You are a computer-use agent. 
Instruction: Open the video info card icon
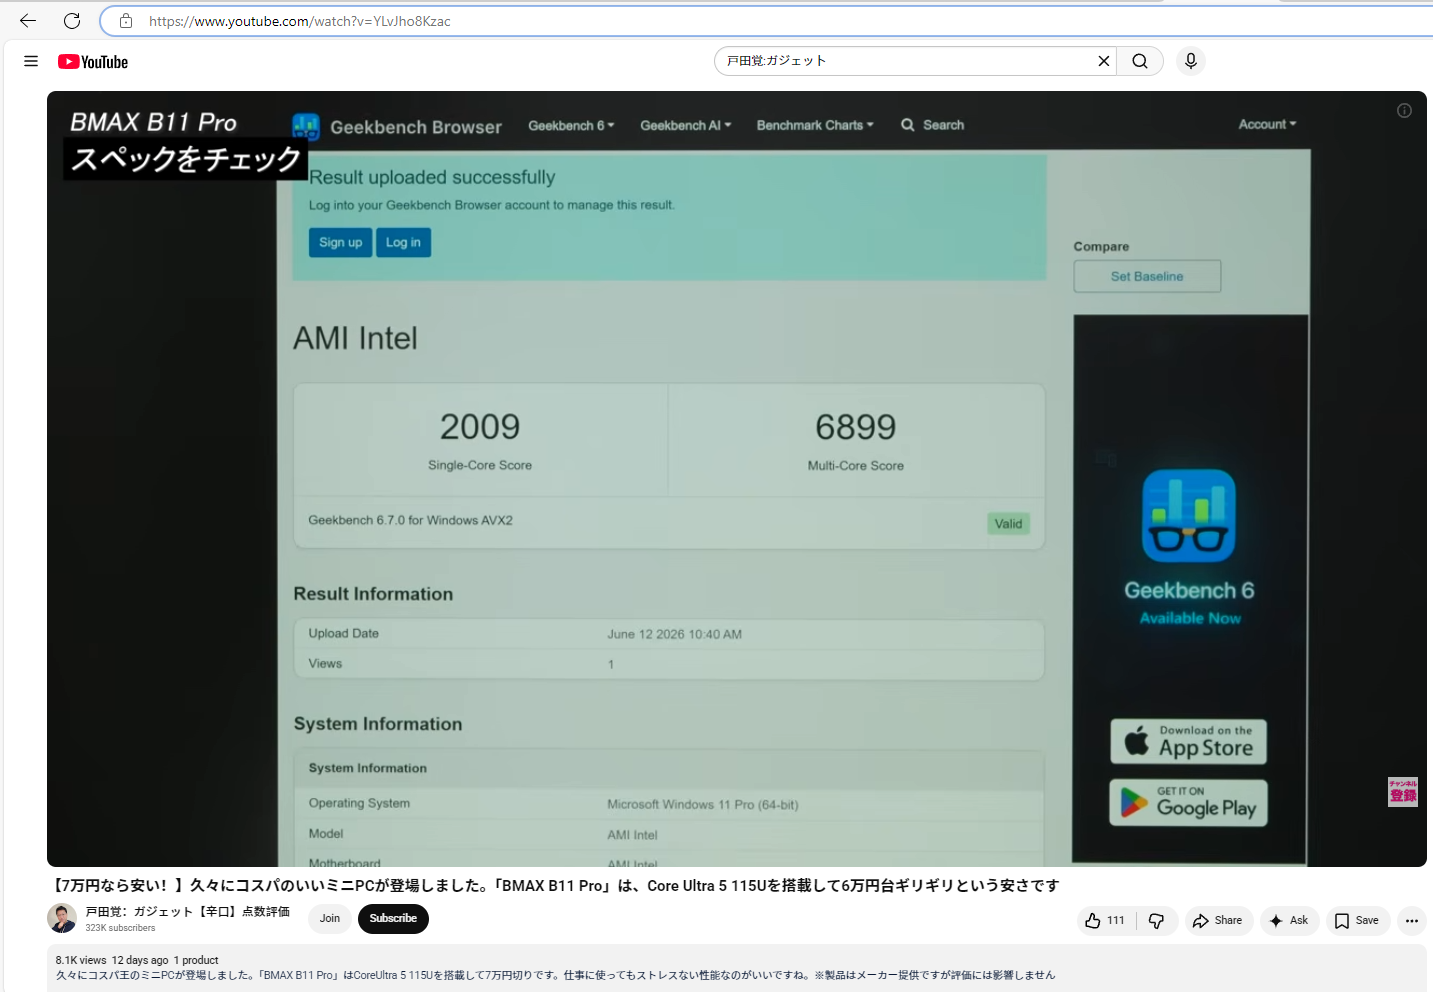(1404, 111)
